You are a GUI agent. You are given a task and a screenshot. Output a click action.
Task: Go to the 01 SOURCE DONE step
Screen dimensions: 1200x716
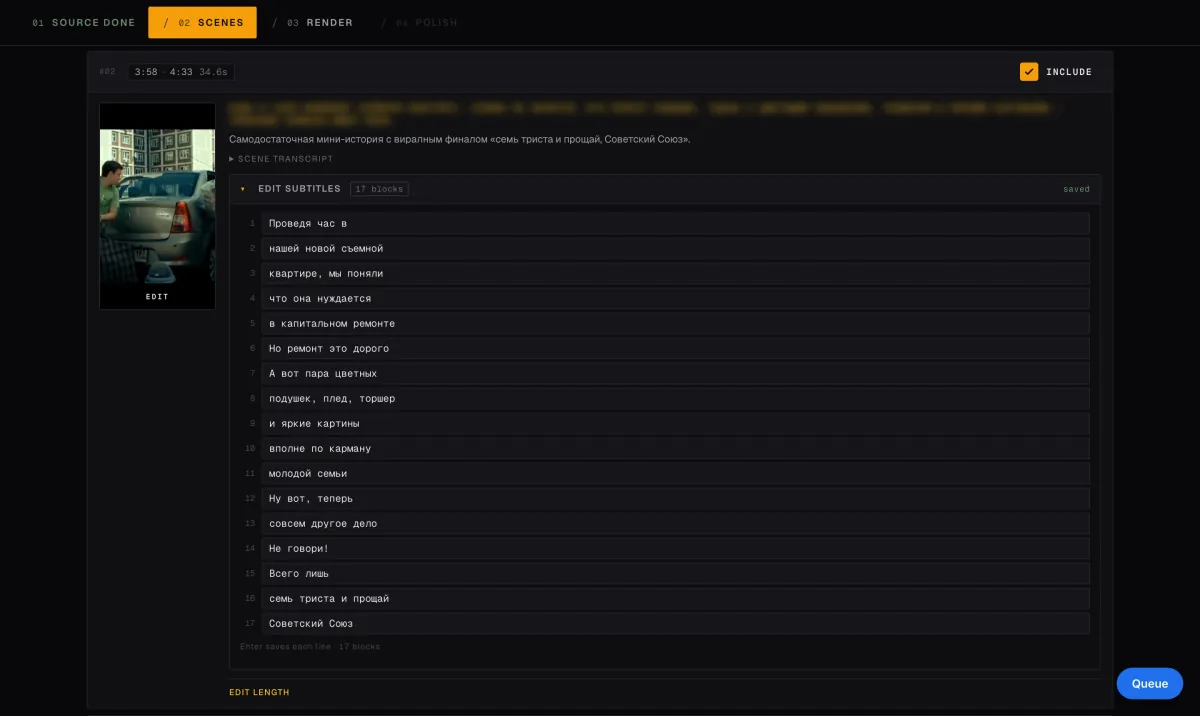click(x=84, y=23)
